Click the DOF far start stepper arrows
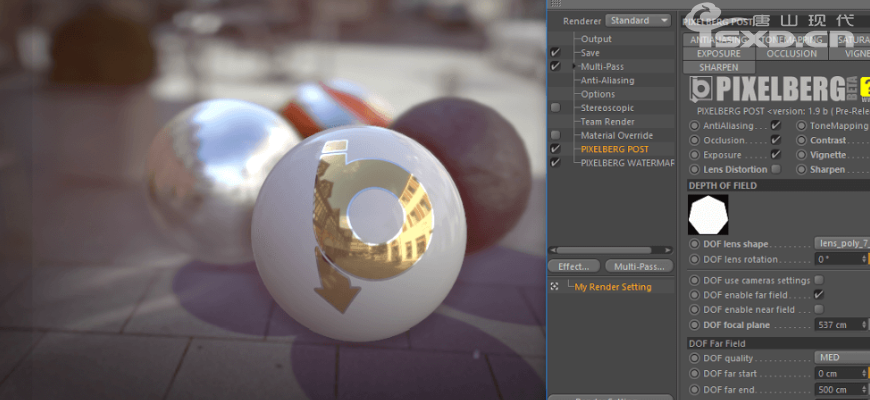Viewport: 870px width, 400px height. pos(863,373)
